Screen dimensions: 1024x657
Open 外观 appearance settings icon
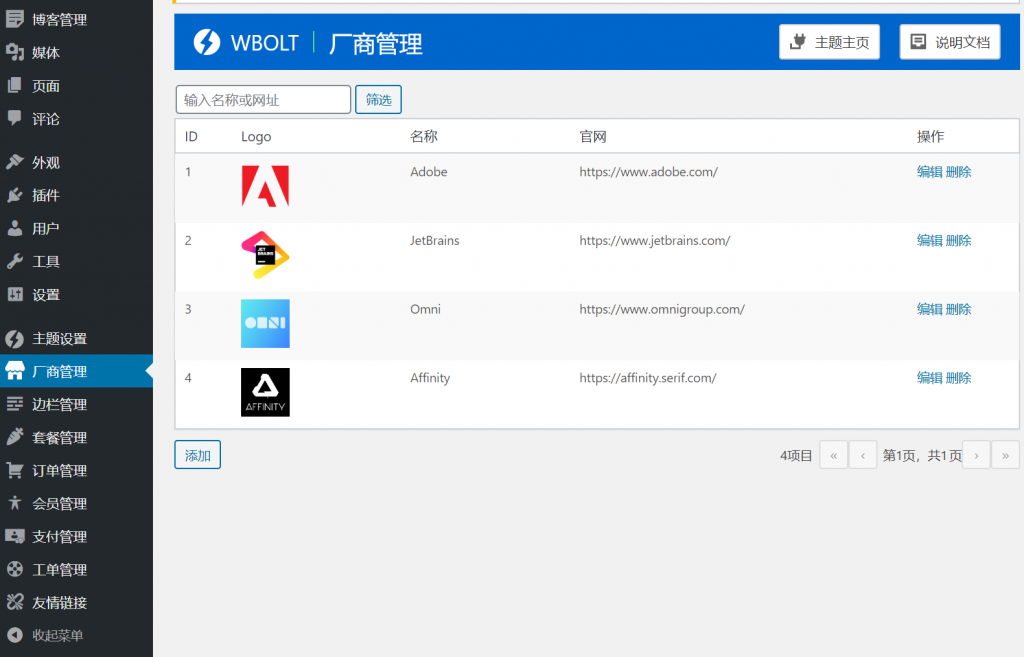tap(14, 161)
